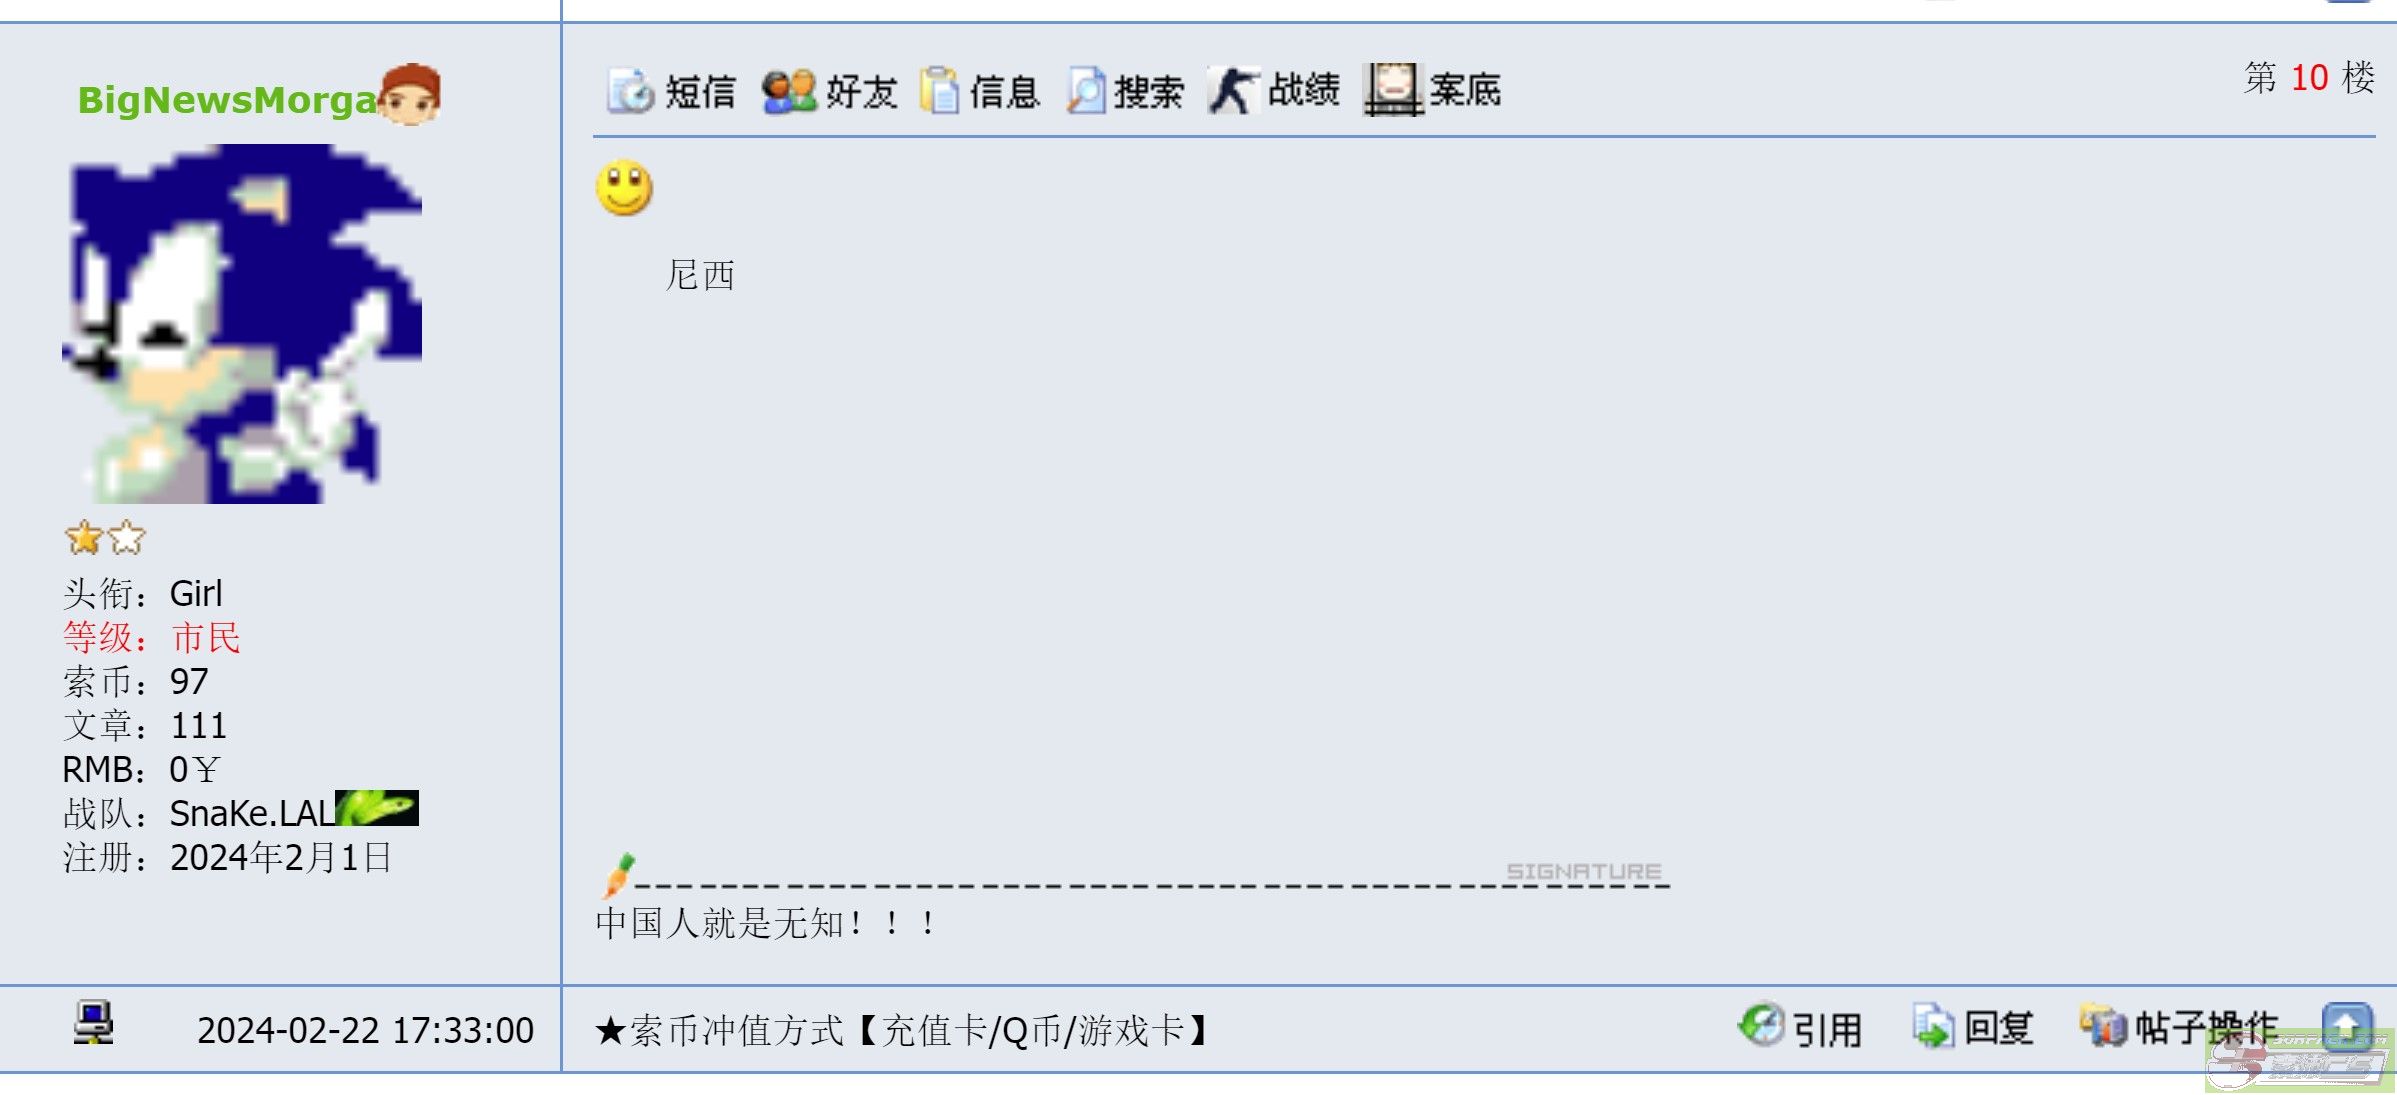
Task: Open the 案底 record icon
Action: tap(1392, 90)
